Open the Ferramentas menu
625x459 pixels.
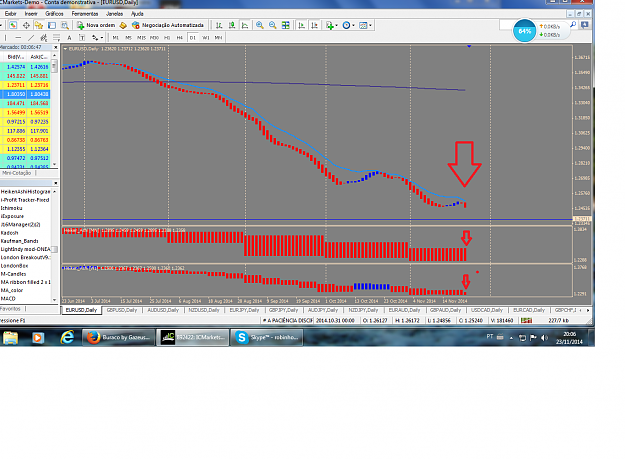point(85,14)
